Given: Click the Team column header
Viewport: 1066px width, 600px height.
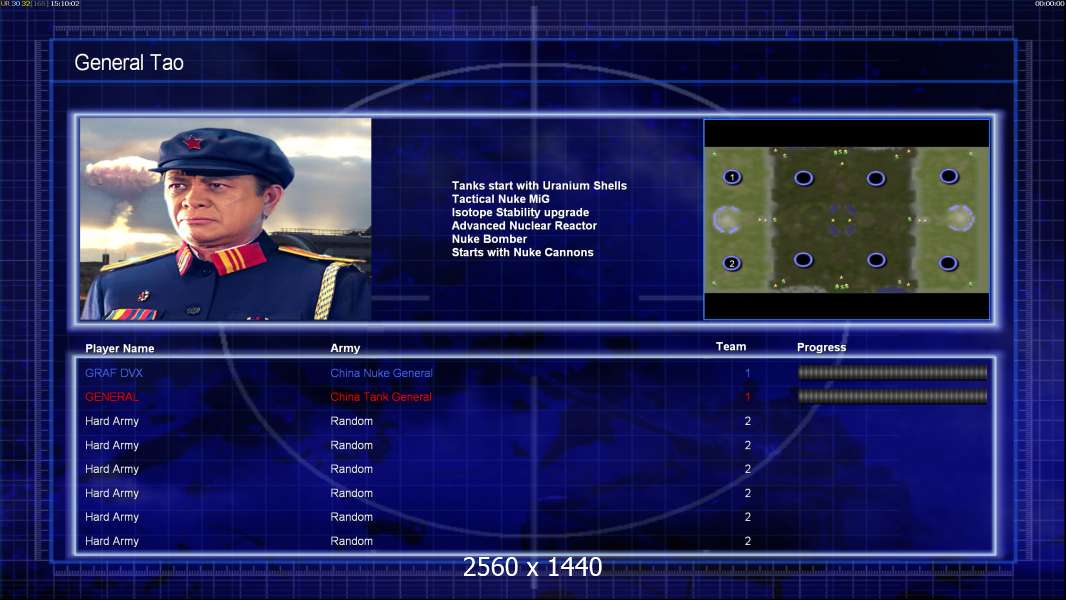Looking at the screenshot, I should pos(731,347).
